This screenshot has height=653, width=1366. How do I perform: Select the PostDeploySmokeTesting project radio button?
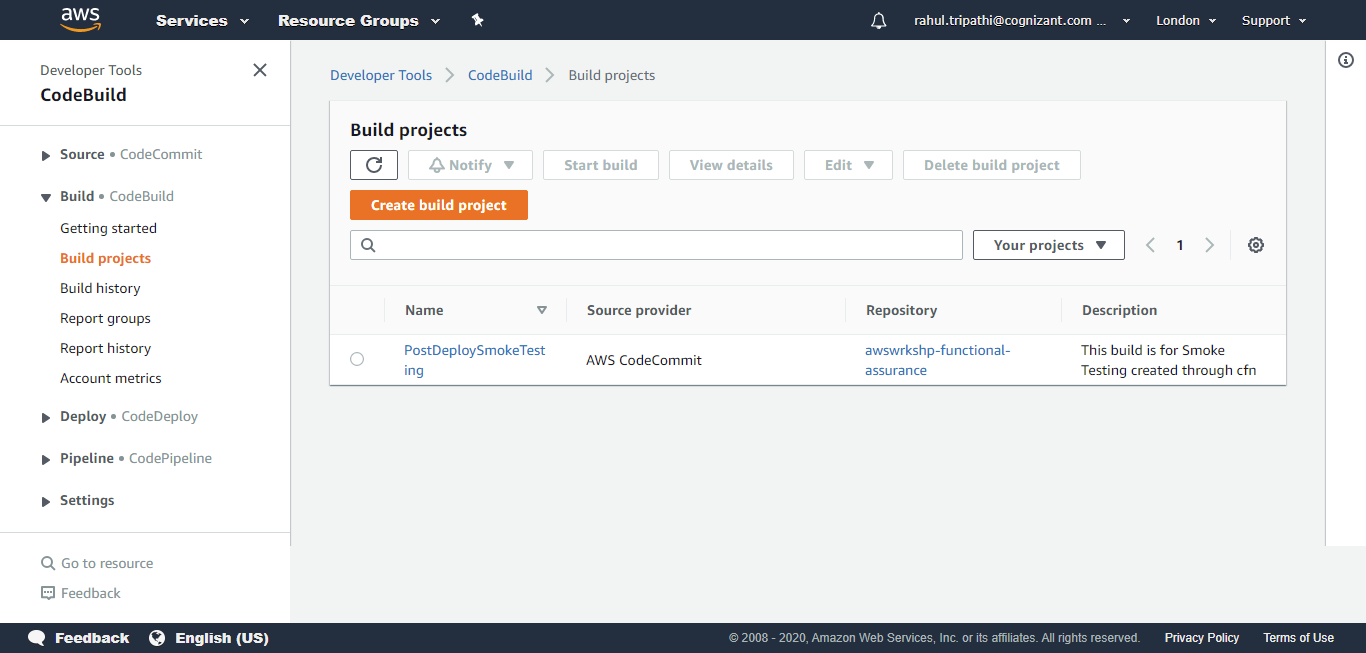pos(357,359)
